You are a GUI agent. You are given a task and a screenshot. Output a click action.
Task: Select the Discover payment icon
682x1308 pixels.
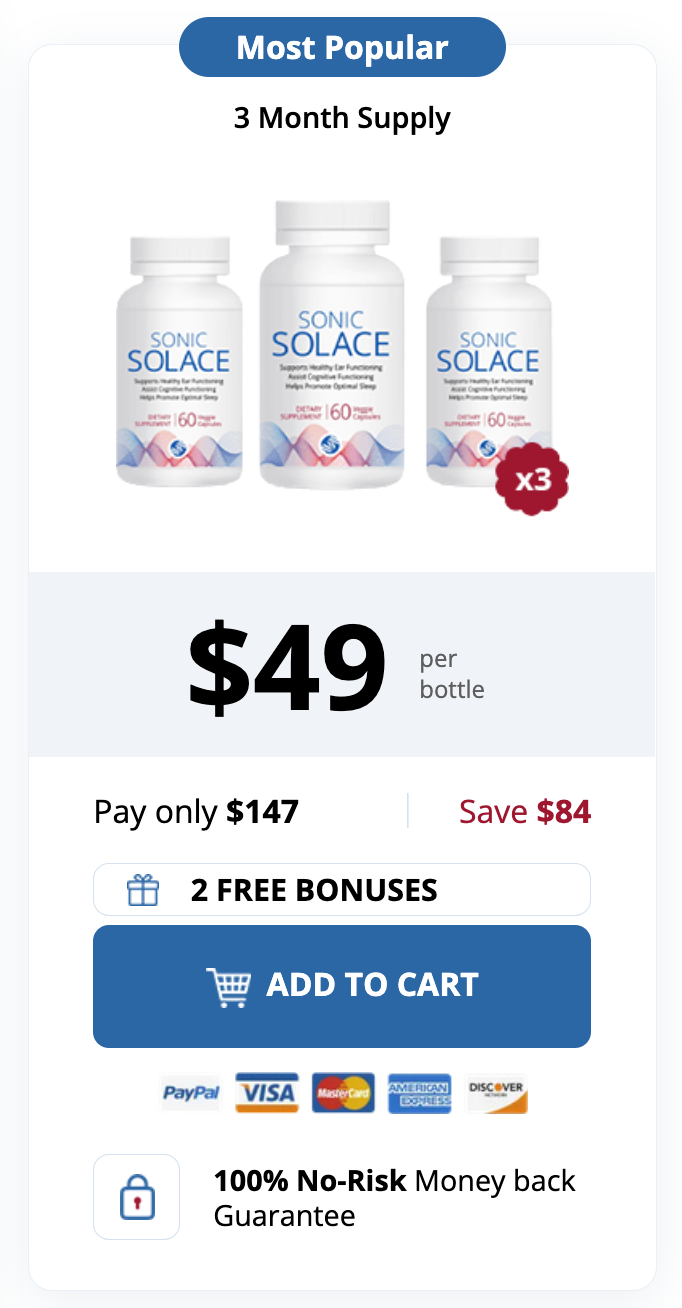[496, 1092]
